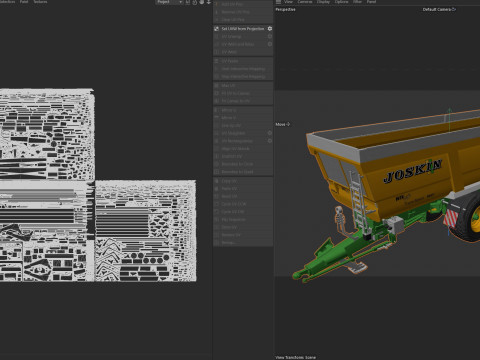The height and width of the screenshot is (360, 480).
Task: Click the Cycle UV CW icon
Action: [216, 212]
